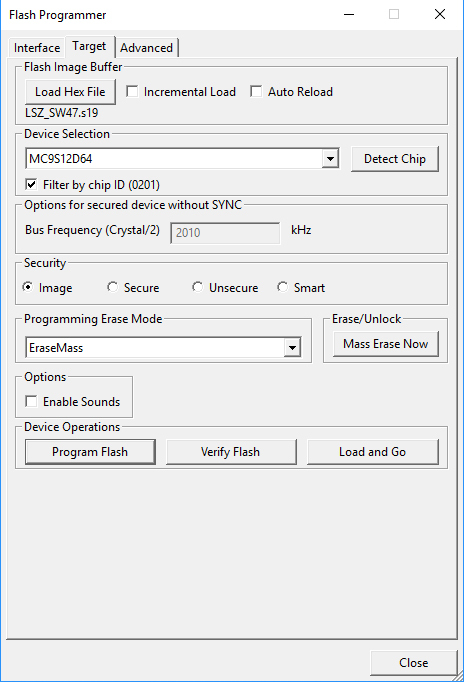Open the EraseMass erase mode dropdown
464x682 pixels.
[292, 348]
